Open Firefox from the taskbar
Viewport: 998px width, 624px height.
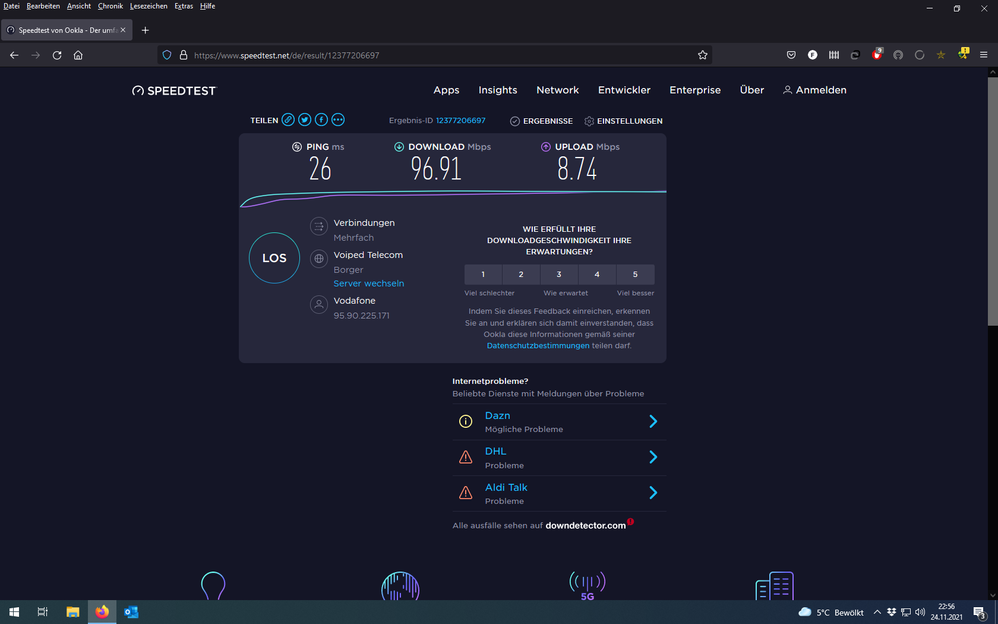pos(102,612)
